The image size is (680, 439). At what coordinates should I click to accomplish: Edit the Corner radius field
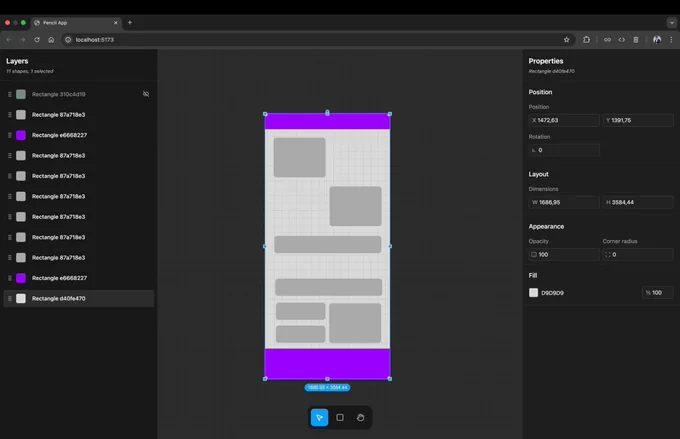tap(638, 255)
